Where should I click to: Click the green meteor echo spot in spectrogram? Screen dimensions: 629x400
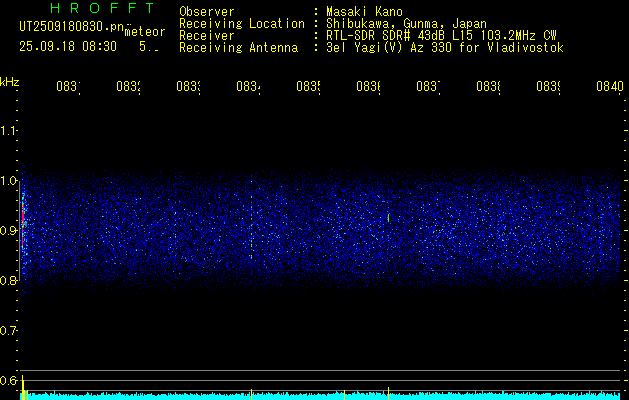[388, 216]
